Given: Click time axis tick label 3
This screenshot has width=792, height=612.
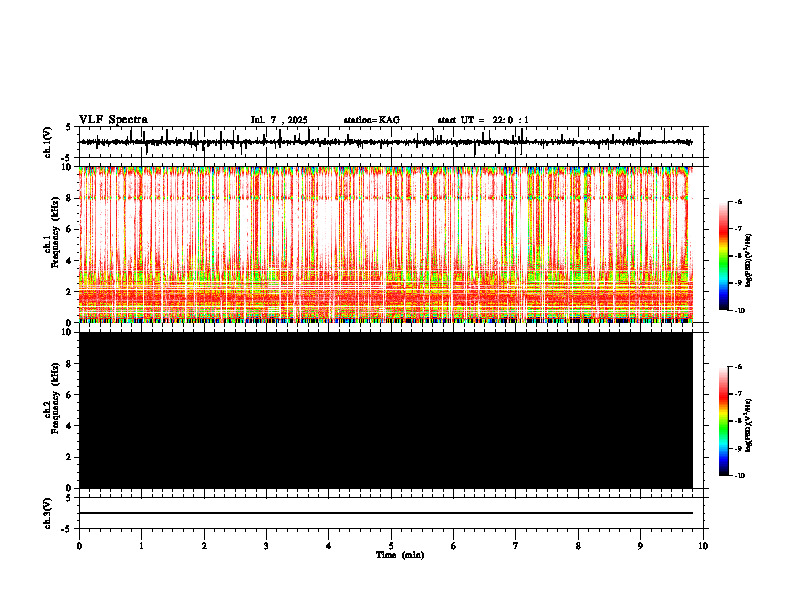Looking at the screenshot, I should (x=266, y=546).
